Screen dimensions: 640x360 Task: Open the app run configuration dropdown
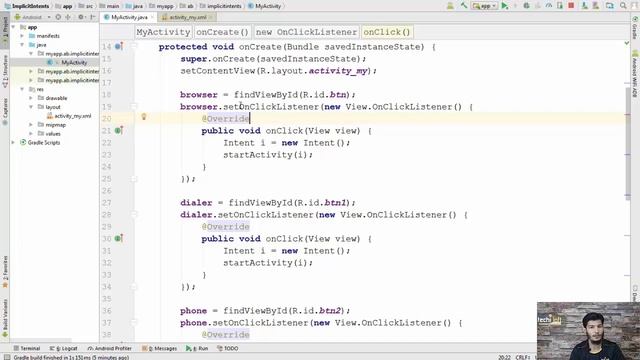[x=484, y=6]
